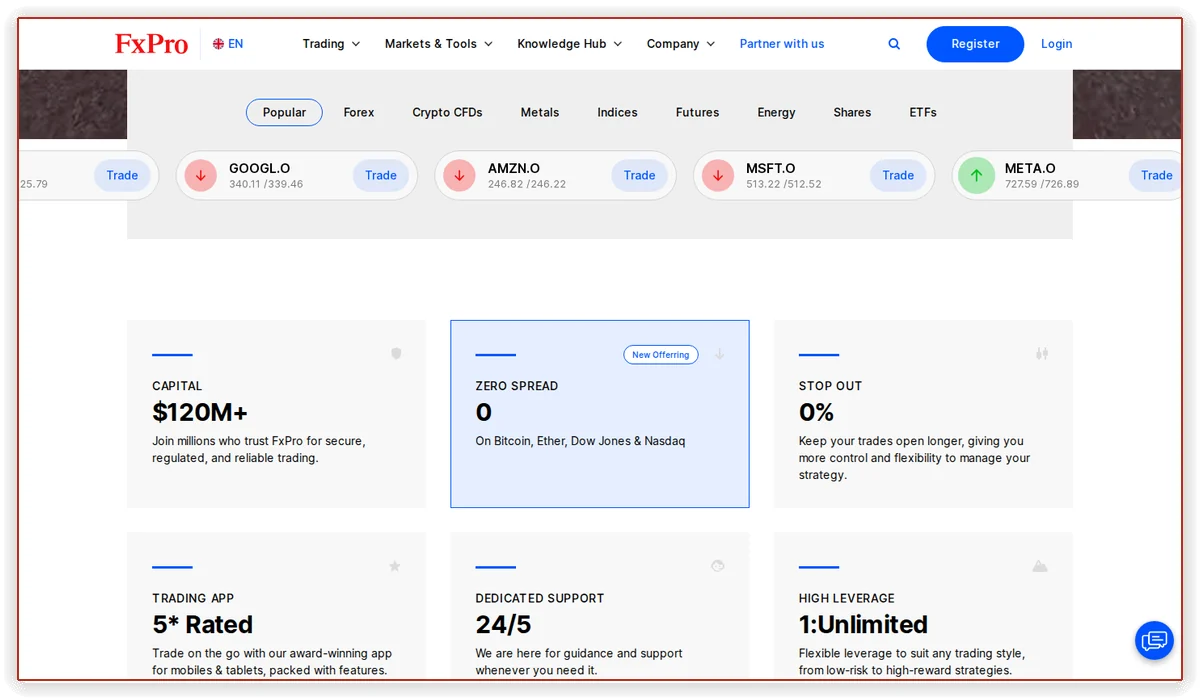This screenshot has width=1200, height=698.
Task: Open the EN language selector
Action: (x=228, y=44)
